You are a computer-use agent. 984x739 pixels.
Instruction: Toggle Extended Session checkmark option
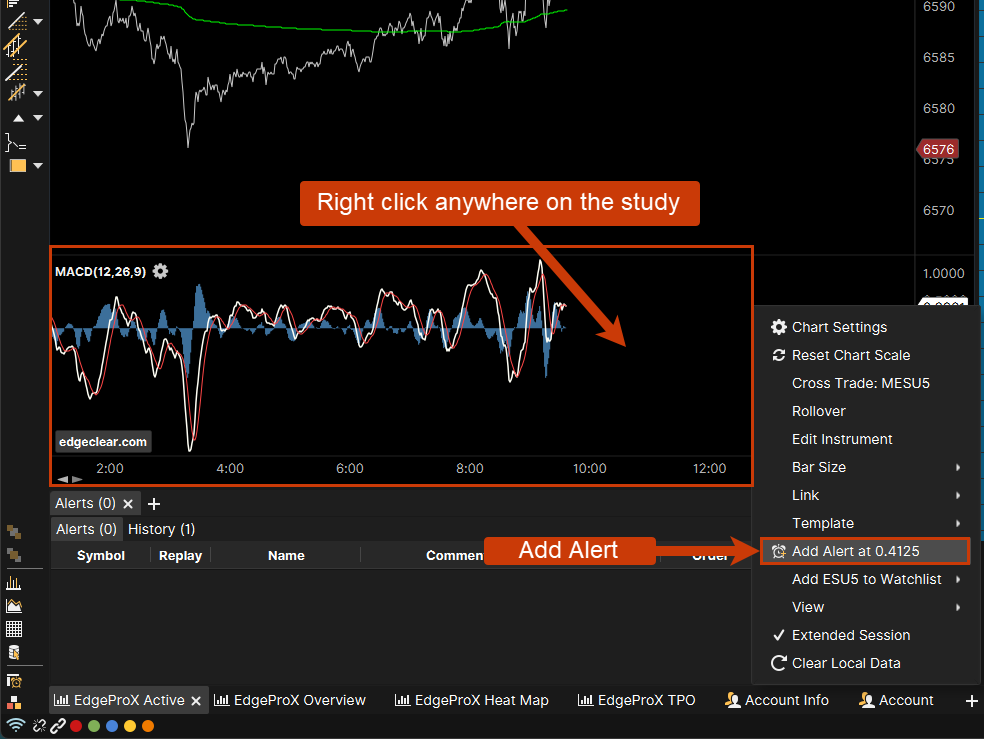[850, 635]
